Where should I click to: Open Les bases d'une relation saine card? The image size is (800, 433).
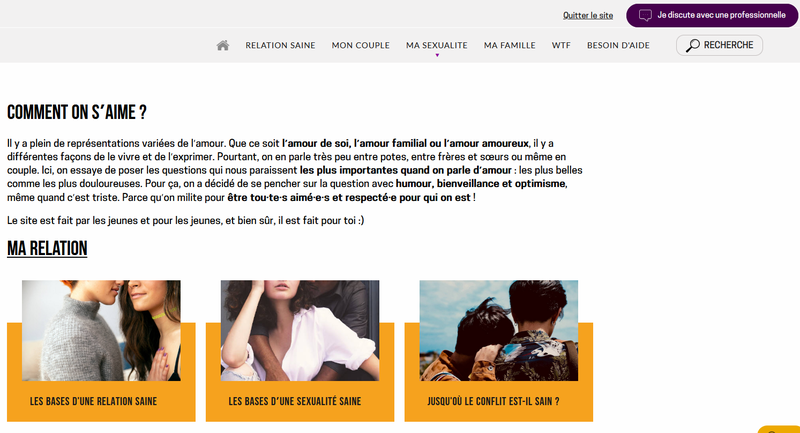(x=93, y=401)
